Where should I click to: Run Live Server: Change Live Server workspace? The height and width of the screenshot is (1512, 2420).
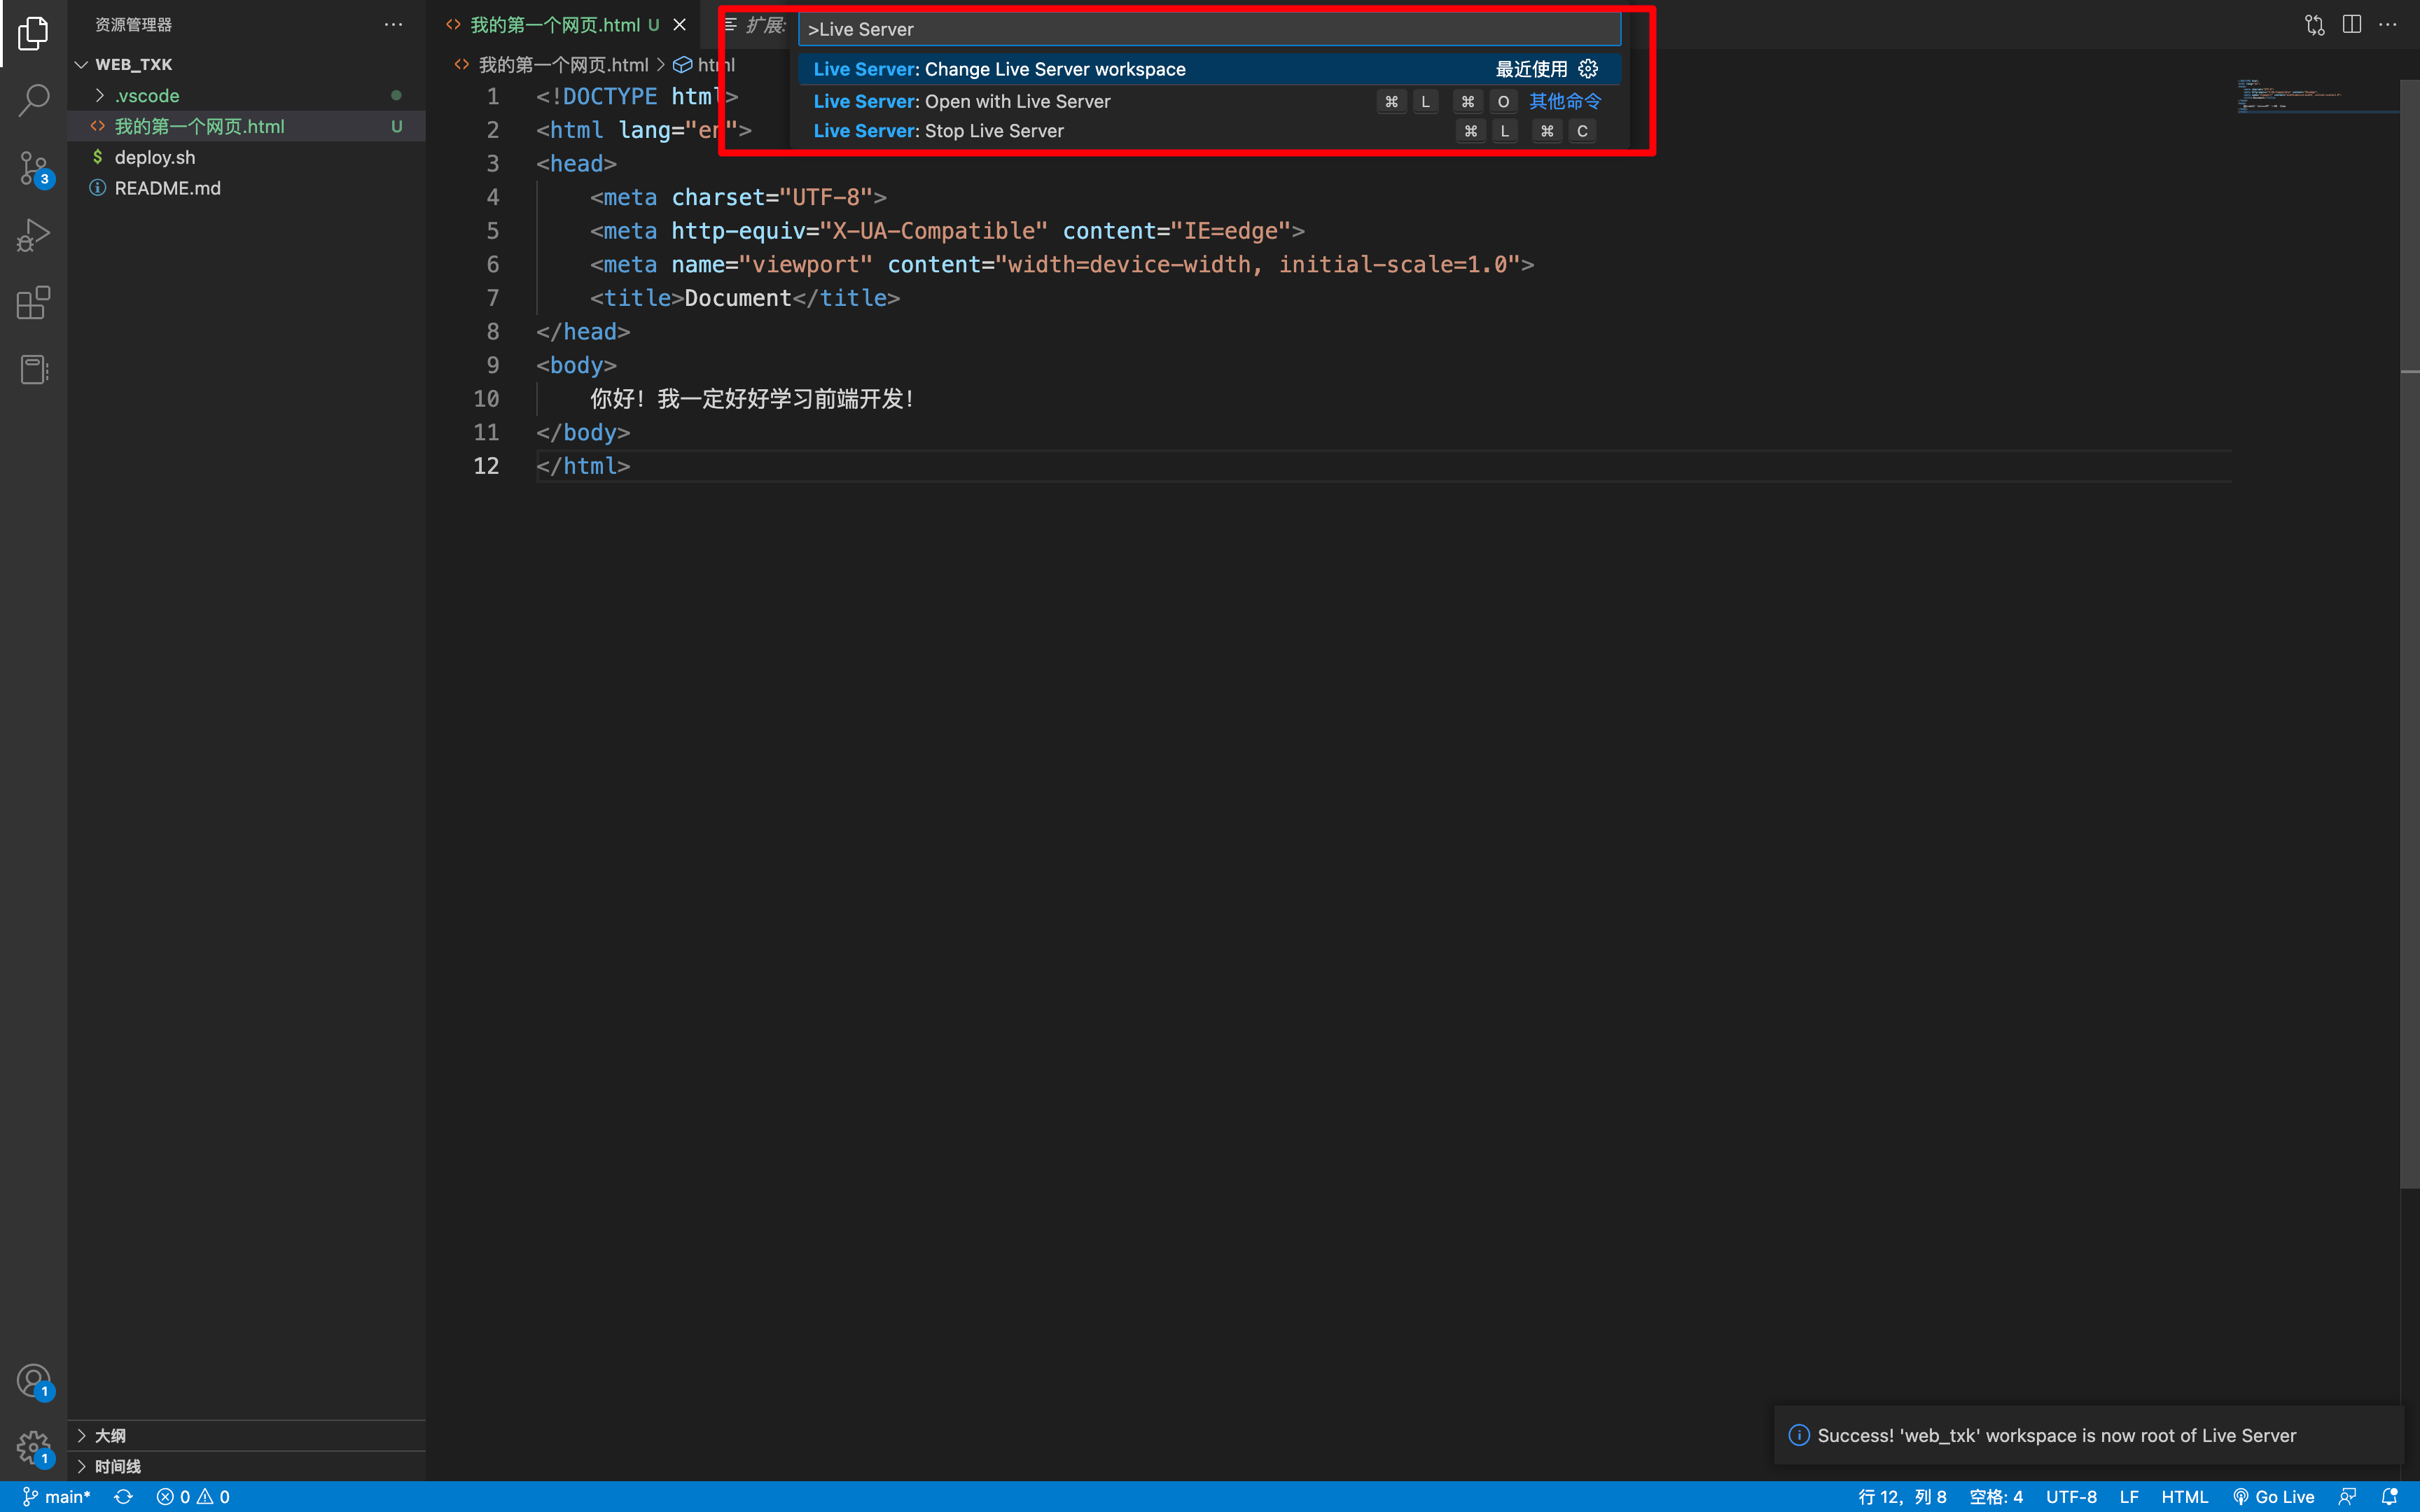pyautogui.click(x=1209, y=69)
